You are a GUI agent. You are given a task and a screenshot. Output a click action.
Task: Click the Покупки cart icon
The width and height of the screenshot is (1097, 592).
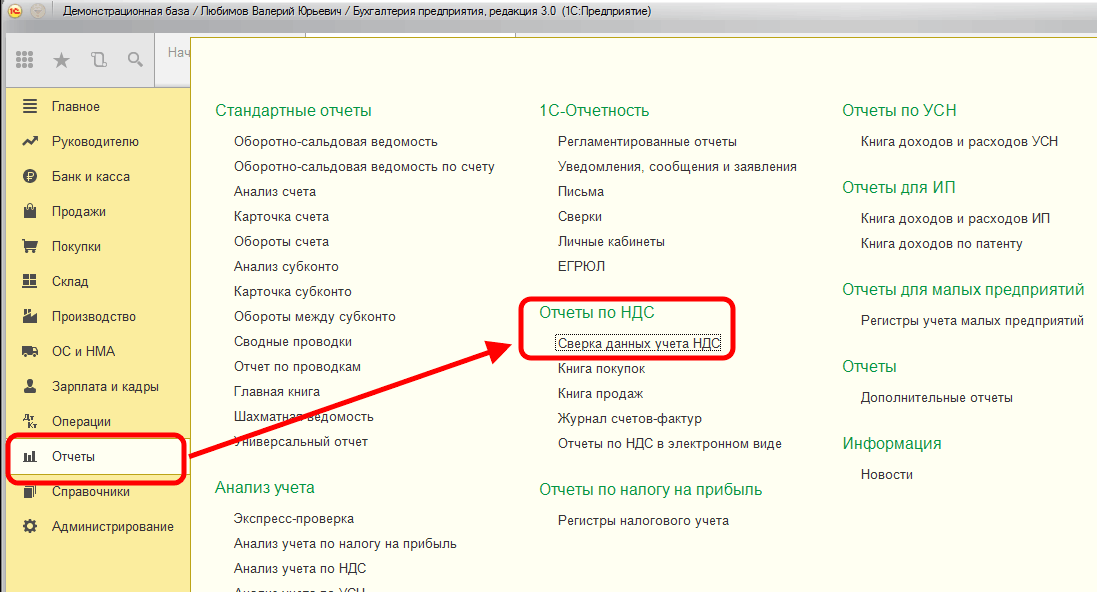tap(29, 246)
